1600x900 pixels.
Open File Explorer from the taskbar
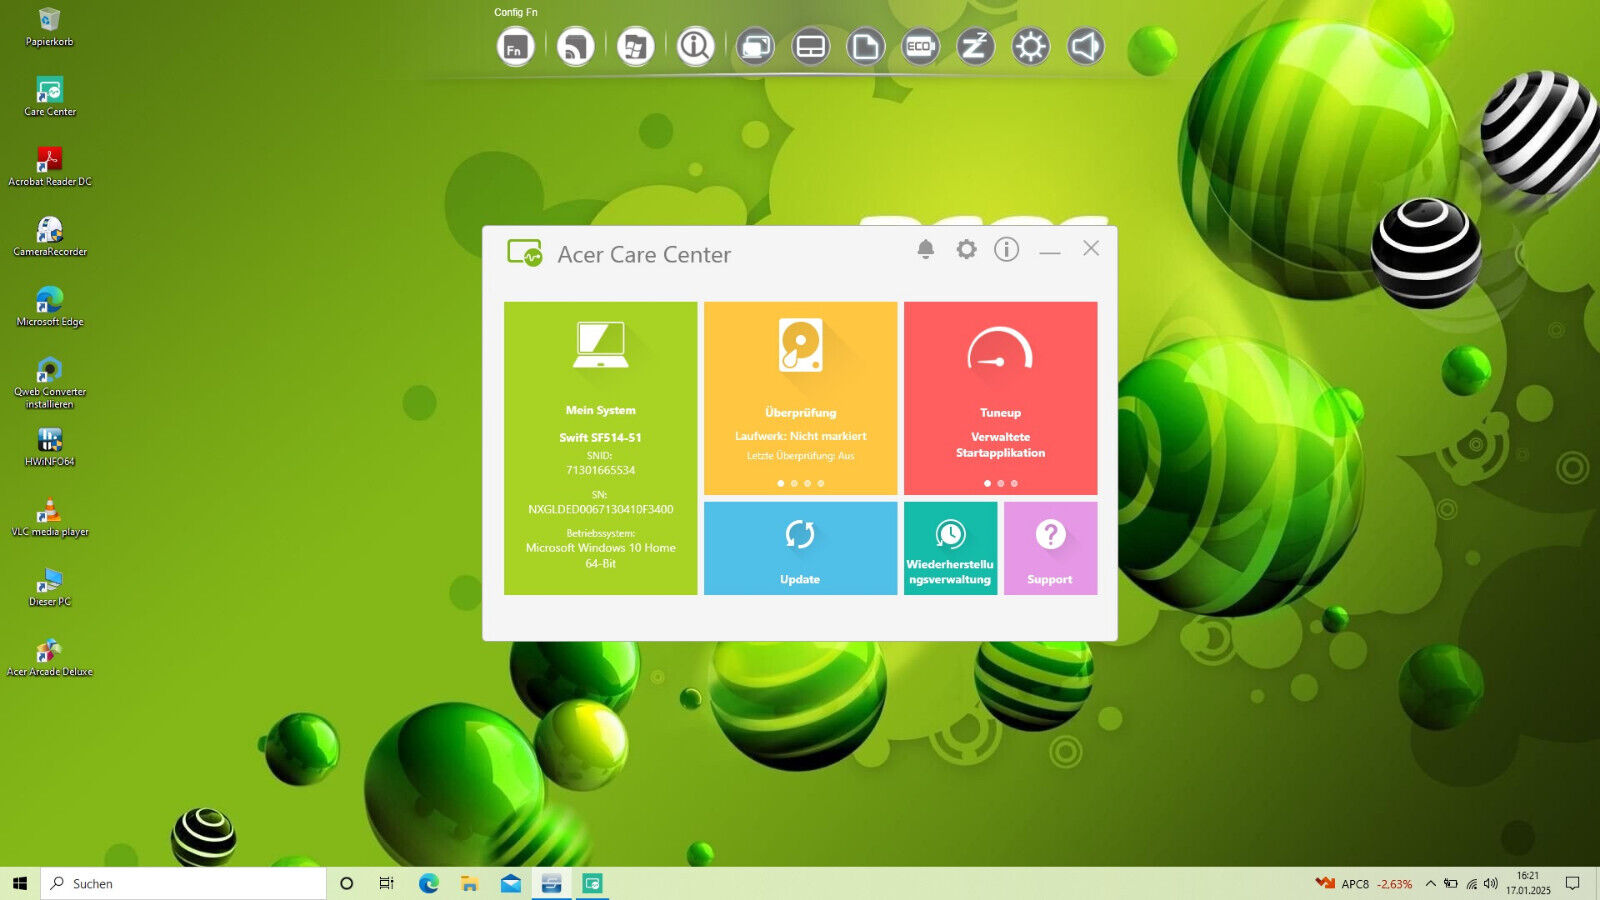coord(469,883)
